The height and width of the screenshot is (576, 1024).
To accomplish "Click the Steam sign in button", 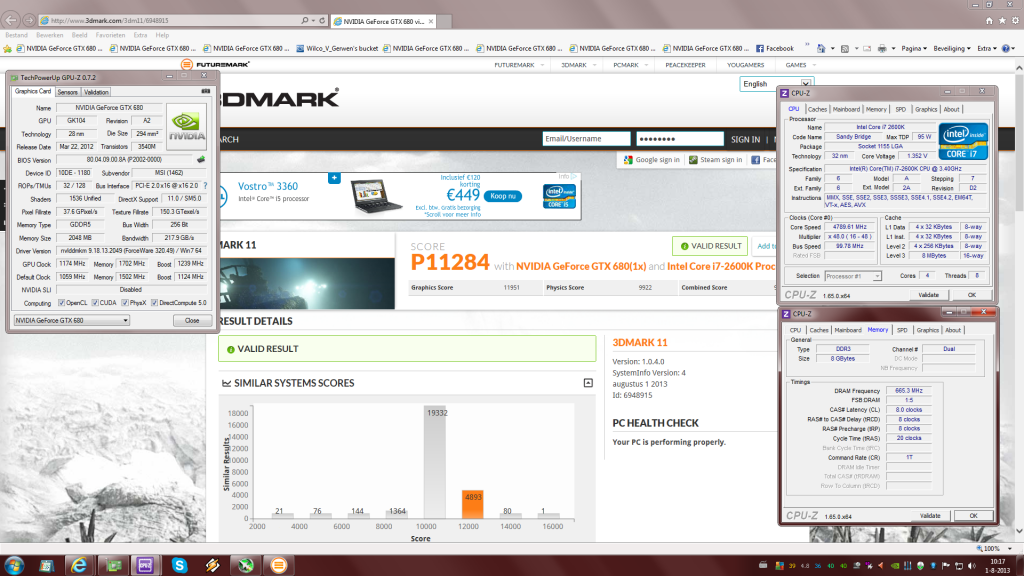I will pyautogui.click(x=716, y=160).
